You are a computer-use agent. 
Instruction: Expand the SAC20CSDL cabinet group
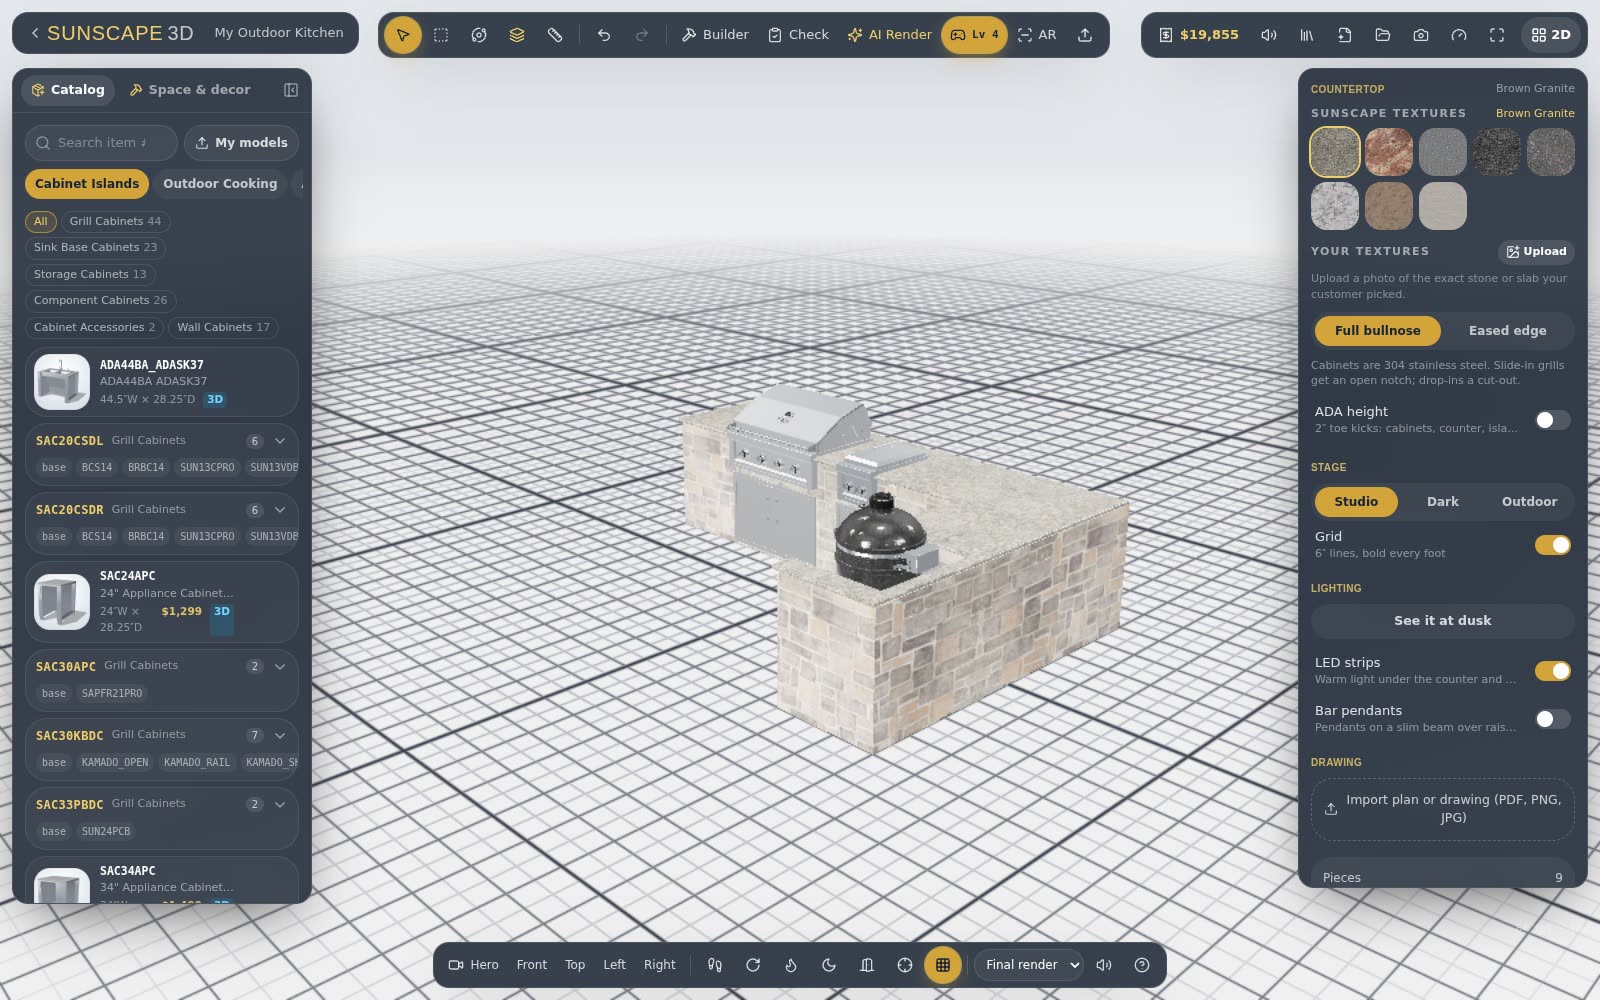point(280,441)
